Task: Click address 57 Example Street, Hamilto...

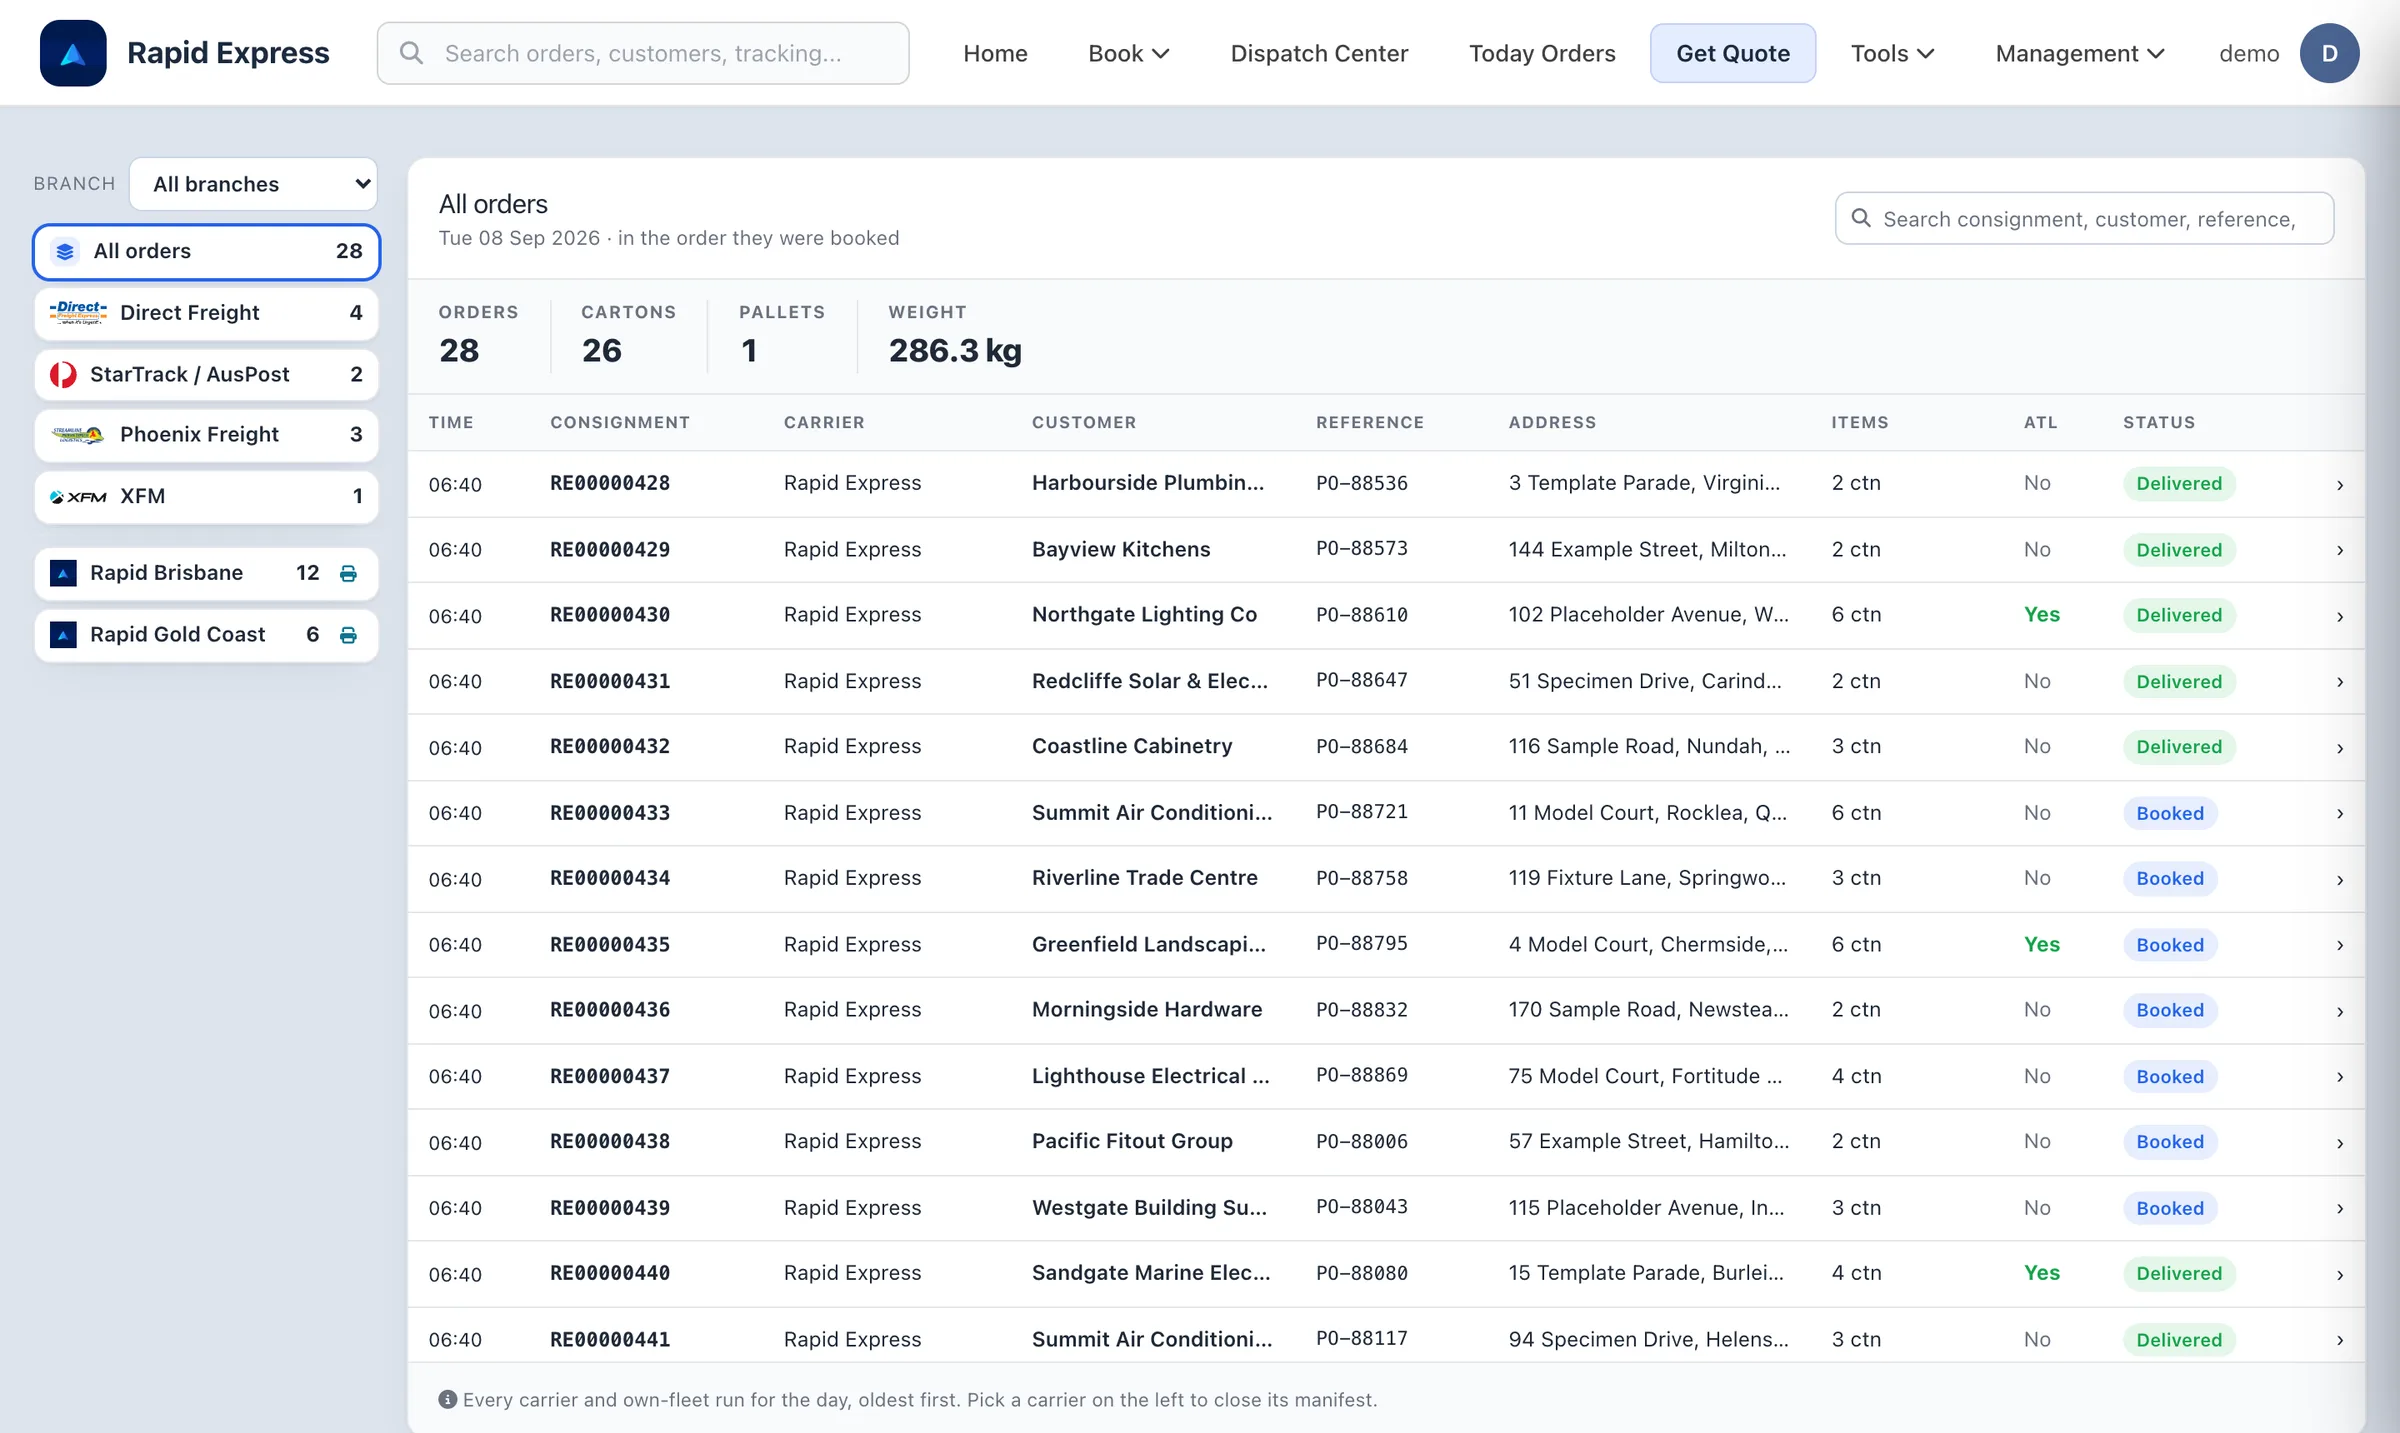Action: [x=1649, y=1141]
